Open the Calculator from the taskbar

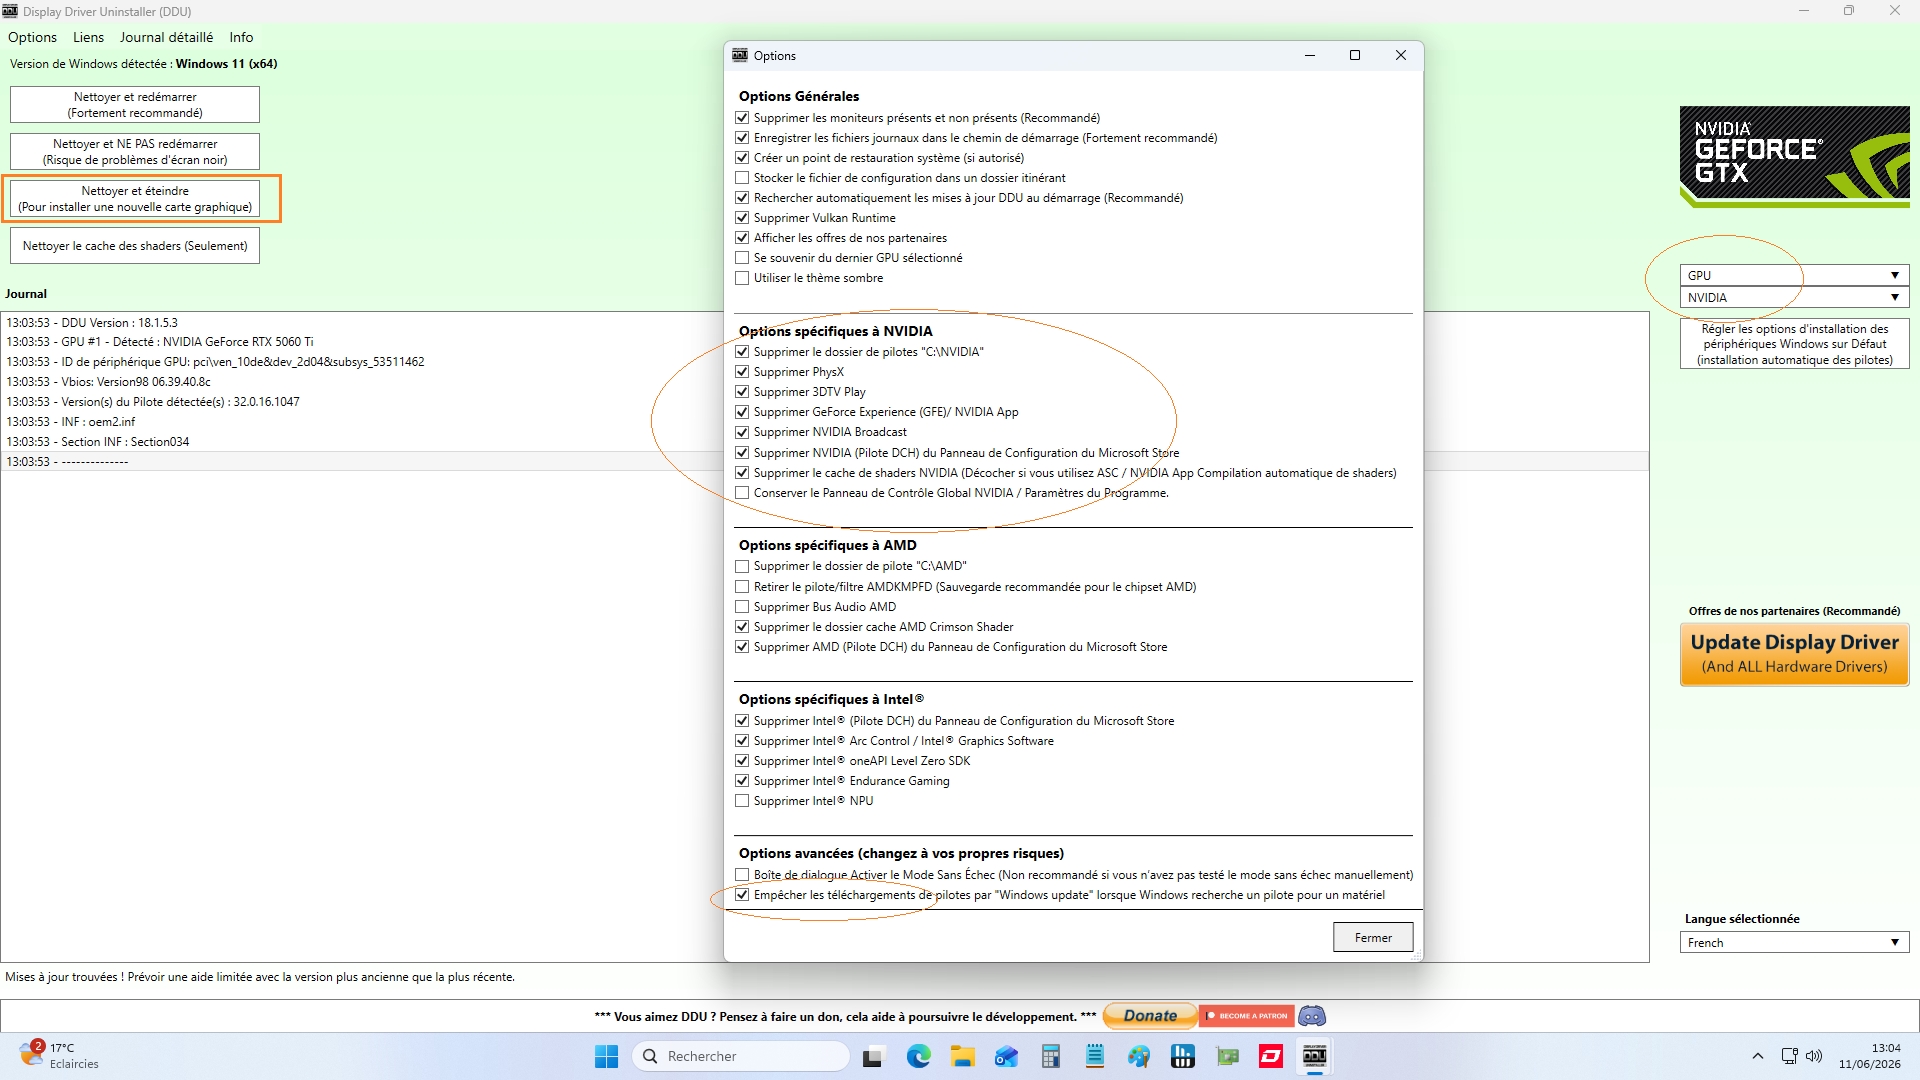[x=1050, y=1056]
